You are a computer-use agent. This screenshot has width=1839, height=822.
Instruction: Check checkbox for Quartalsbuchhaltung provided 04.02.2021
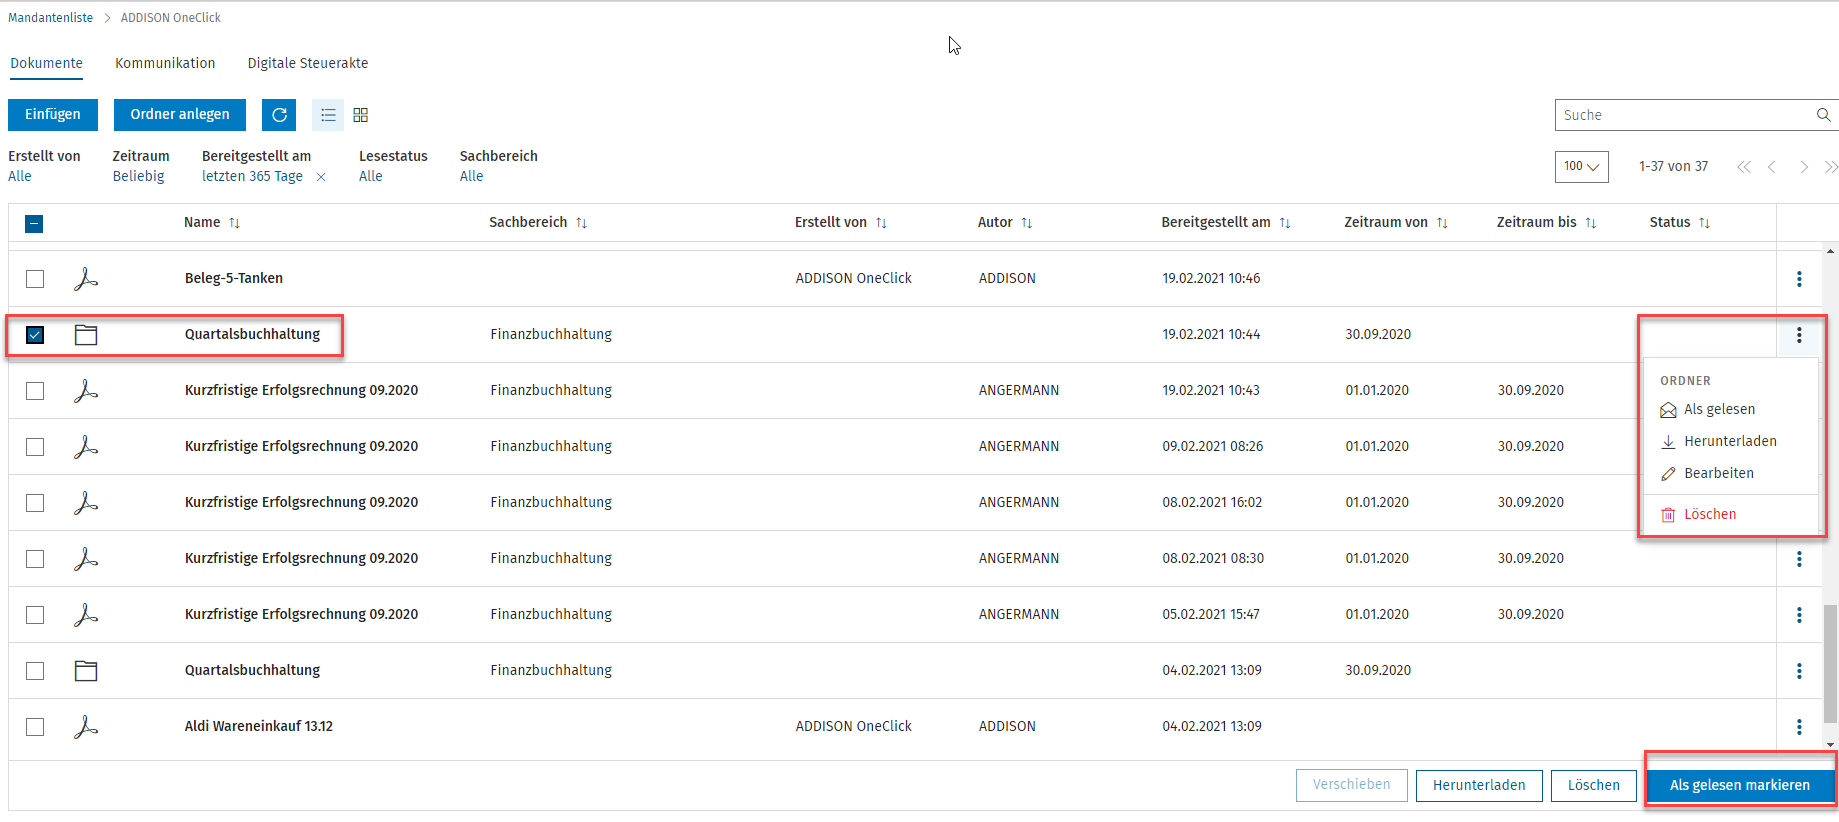[35, 671]
